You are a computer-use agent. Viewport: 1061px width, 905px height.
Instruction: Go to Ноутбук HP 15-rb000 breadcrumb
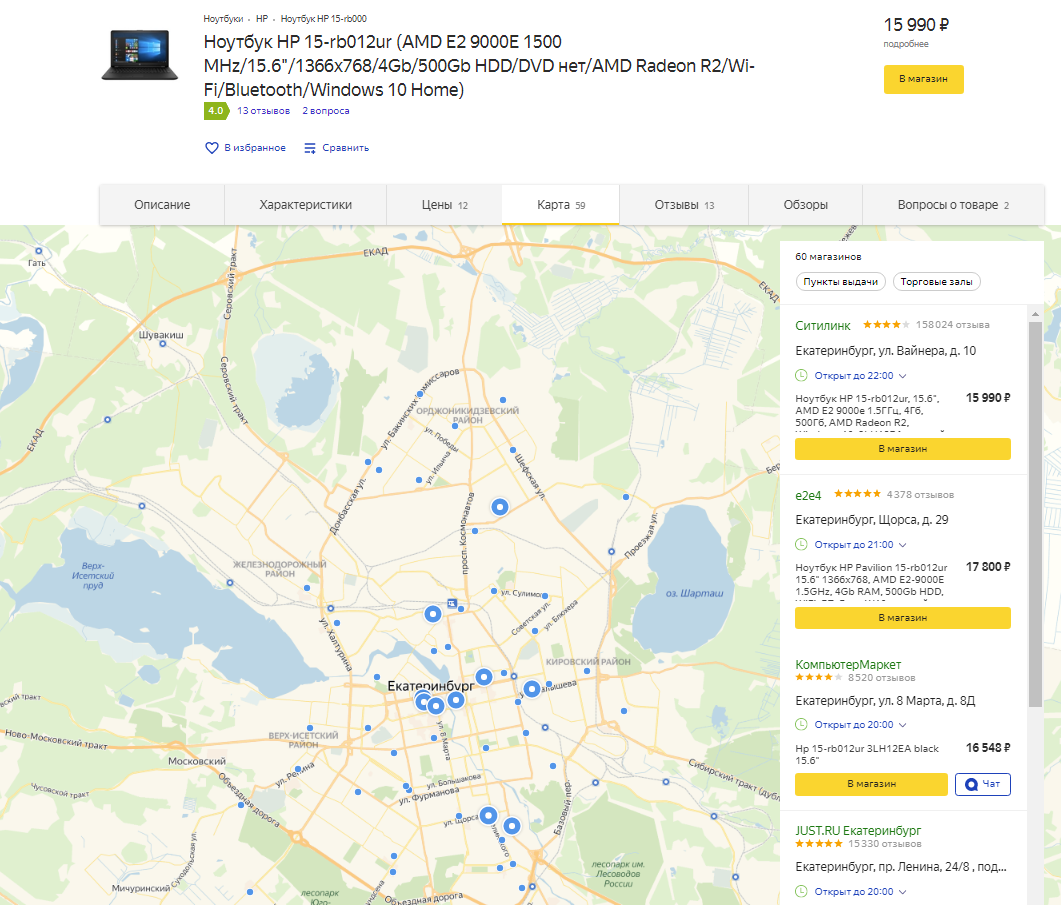(x=323, y=19)
